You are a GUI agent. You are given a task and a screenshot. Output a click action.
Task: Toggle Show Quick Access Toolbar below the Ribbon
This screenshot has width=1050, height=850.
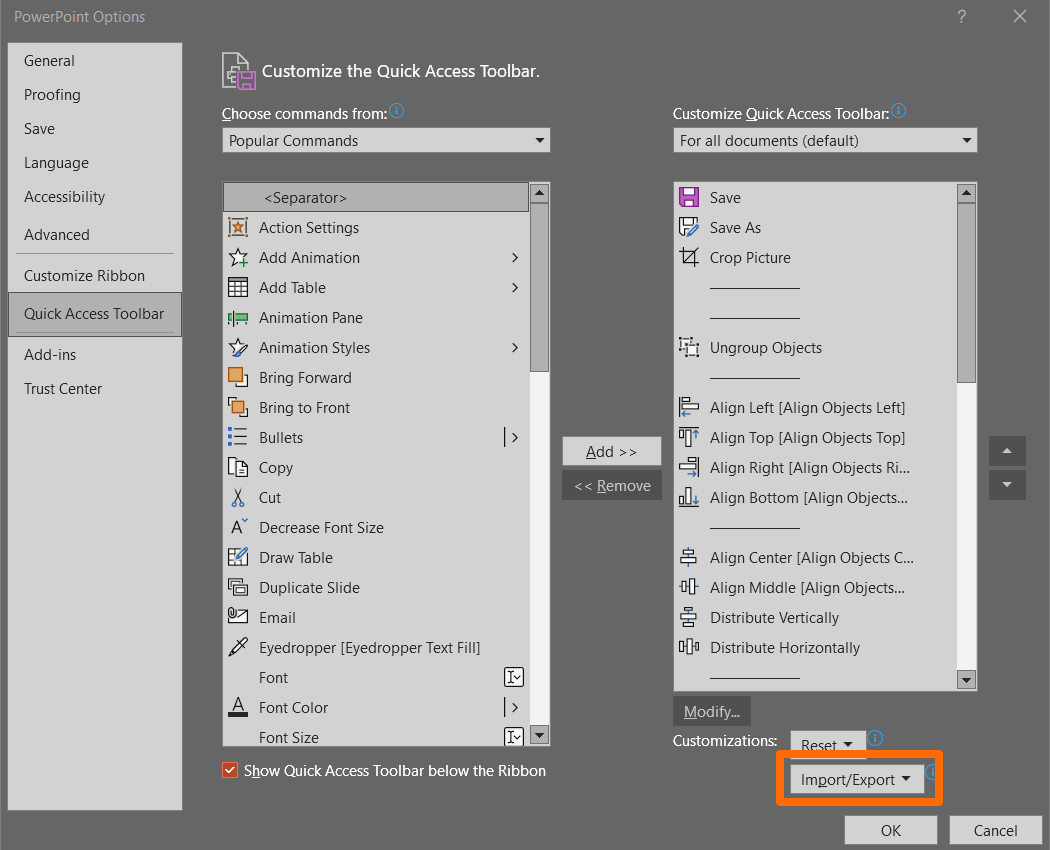230,770
